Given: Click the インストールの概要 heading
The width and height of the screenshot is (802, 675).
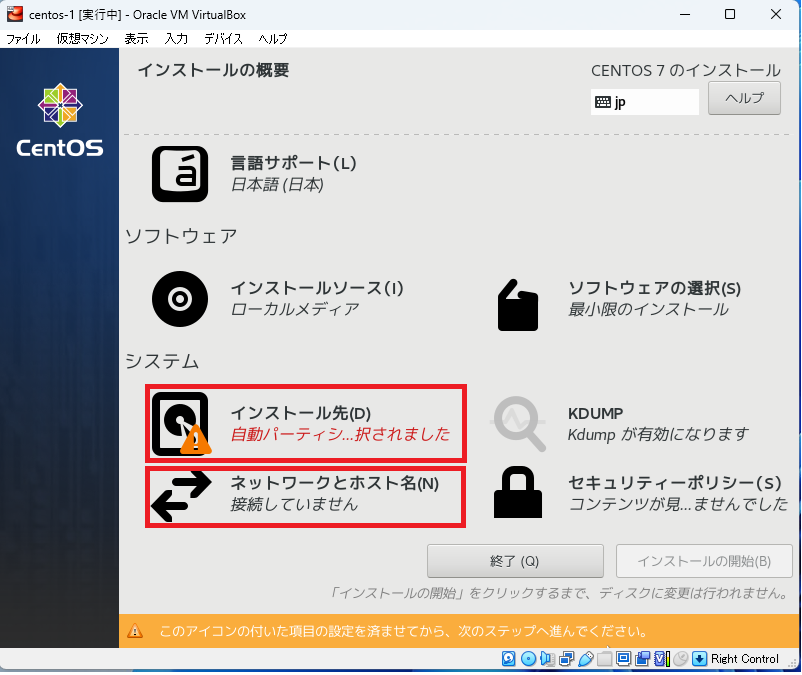Looking at the screenshot, I should tap(214, 70).
